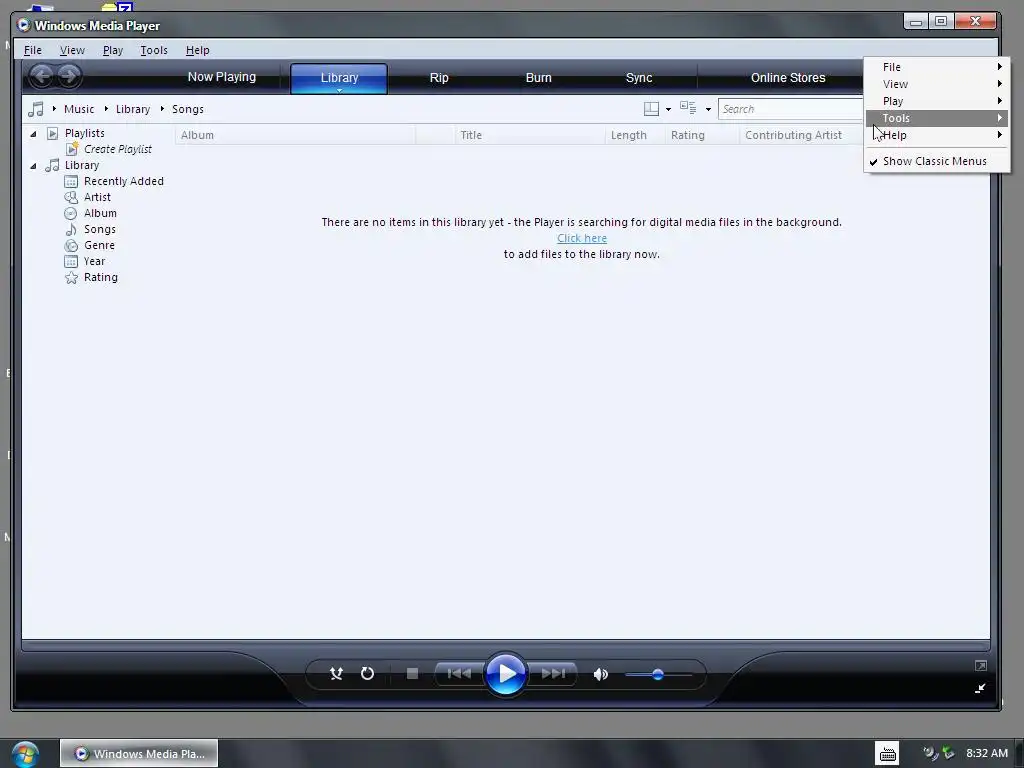Open the Windows Start menu
Screen dimensions: 1024x768
click(25, 754)
